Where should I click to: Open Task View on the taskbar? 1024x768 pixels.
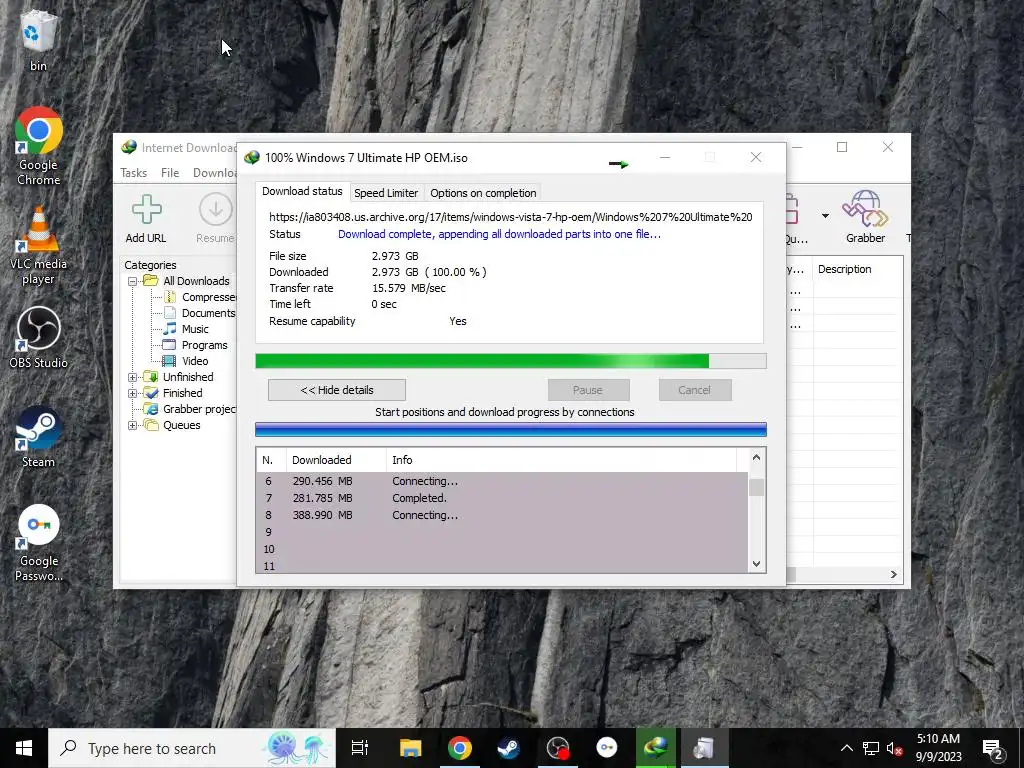tap(360, 748)
